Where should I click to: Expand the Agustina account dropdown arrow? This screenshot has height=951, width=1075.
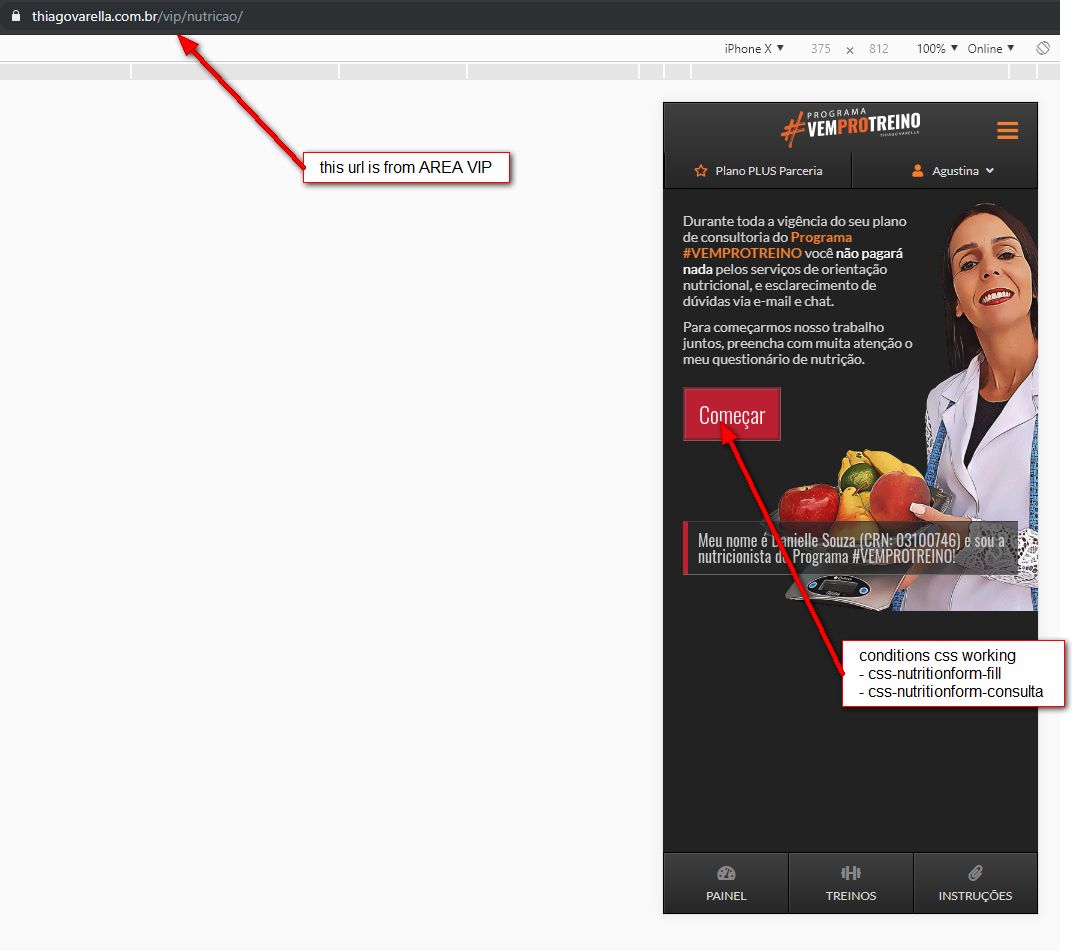pyautogui.click(x=989, y=171)
